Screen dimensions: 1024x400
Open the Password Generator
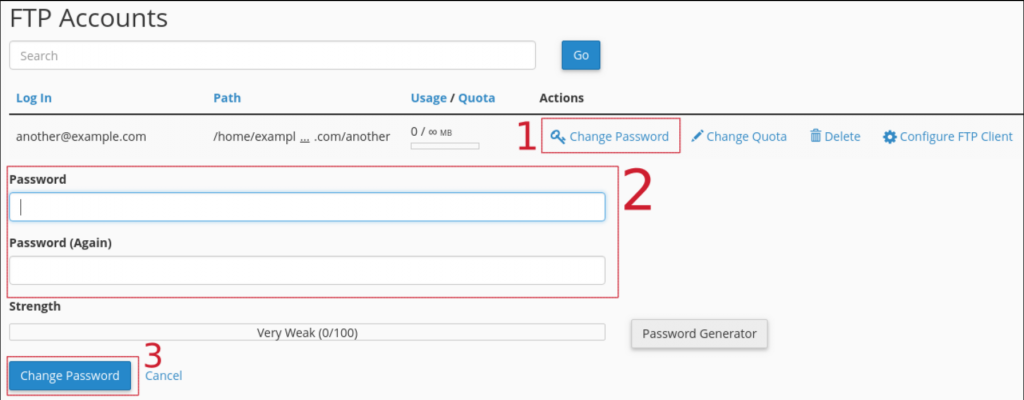[x=699, y=333]
